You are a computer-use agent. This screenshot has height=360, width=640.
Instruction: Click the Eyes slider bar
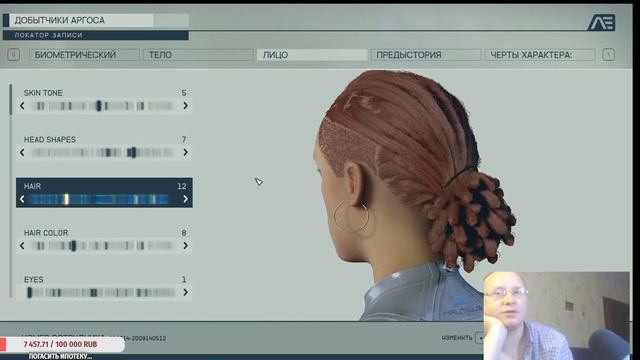pos(101,293)
